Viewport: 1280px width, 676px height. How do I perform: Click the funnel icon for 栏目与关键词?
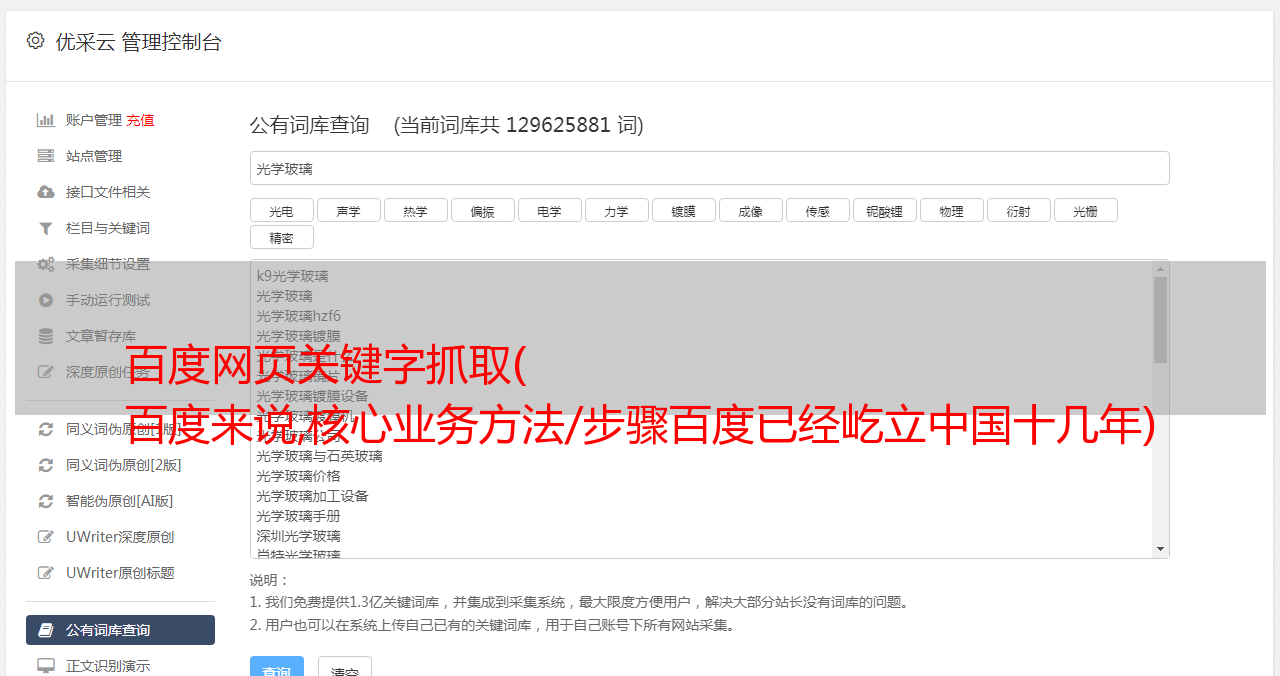point(45,228)
